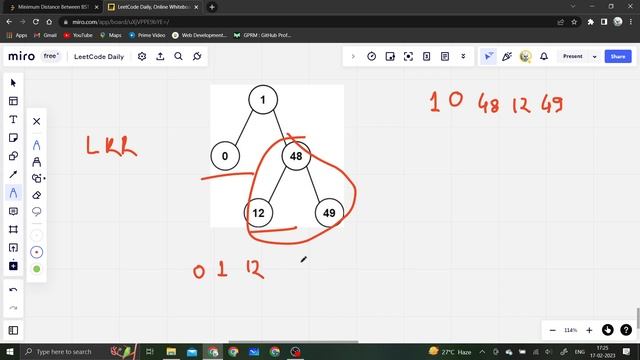Select the Frame tool
Image resolution: width=640 pixels, height=360 pixels.
pos(13,229)
